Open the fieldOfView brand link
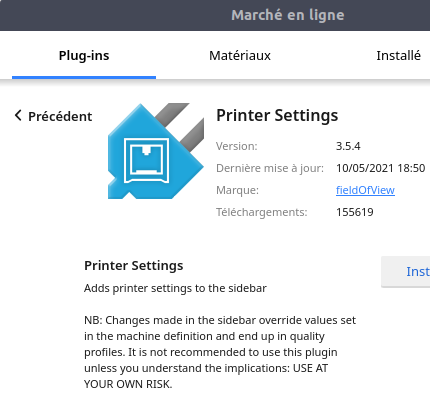Image resolution: width=430 pixels, height=400 pixels. pos(365,190)
